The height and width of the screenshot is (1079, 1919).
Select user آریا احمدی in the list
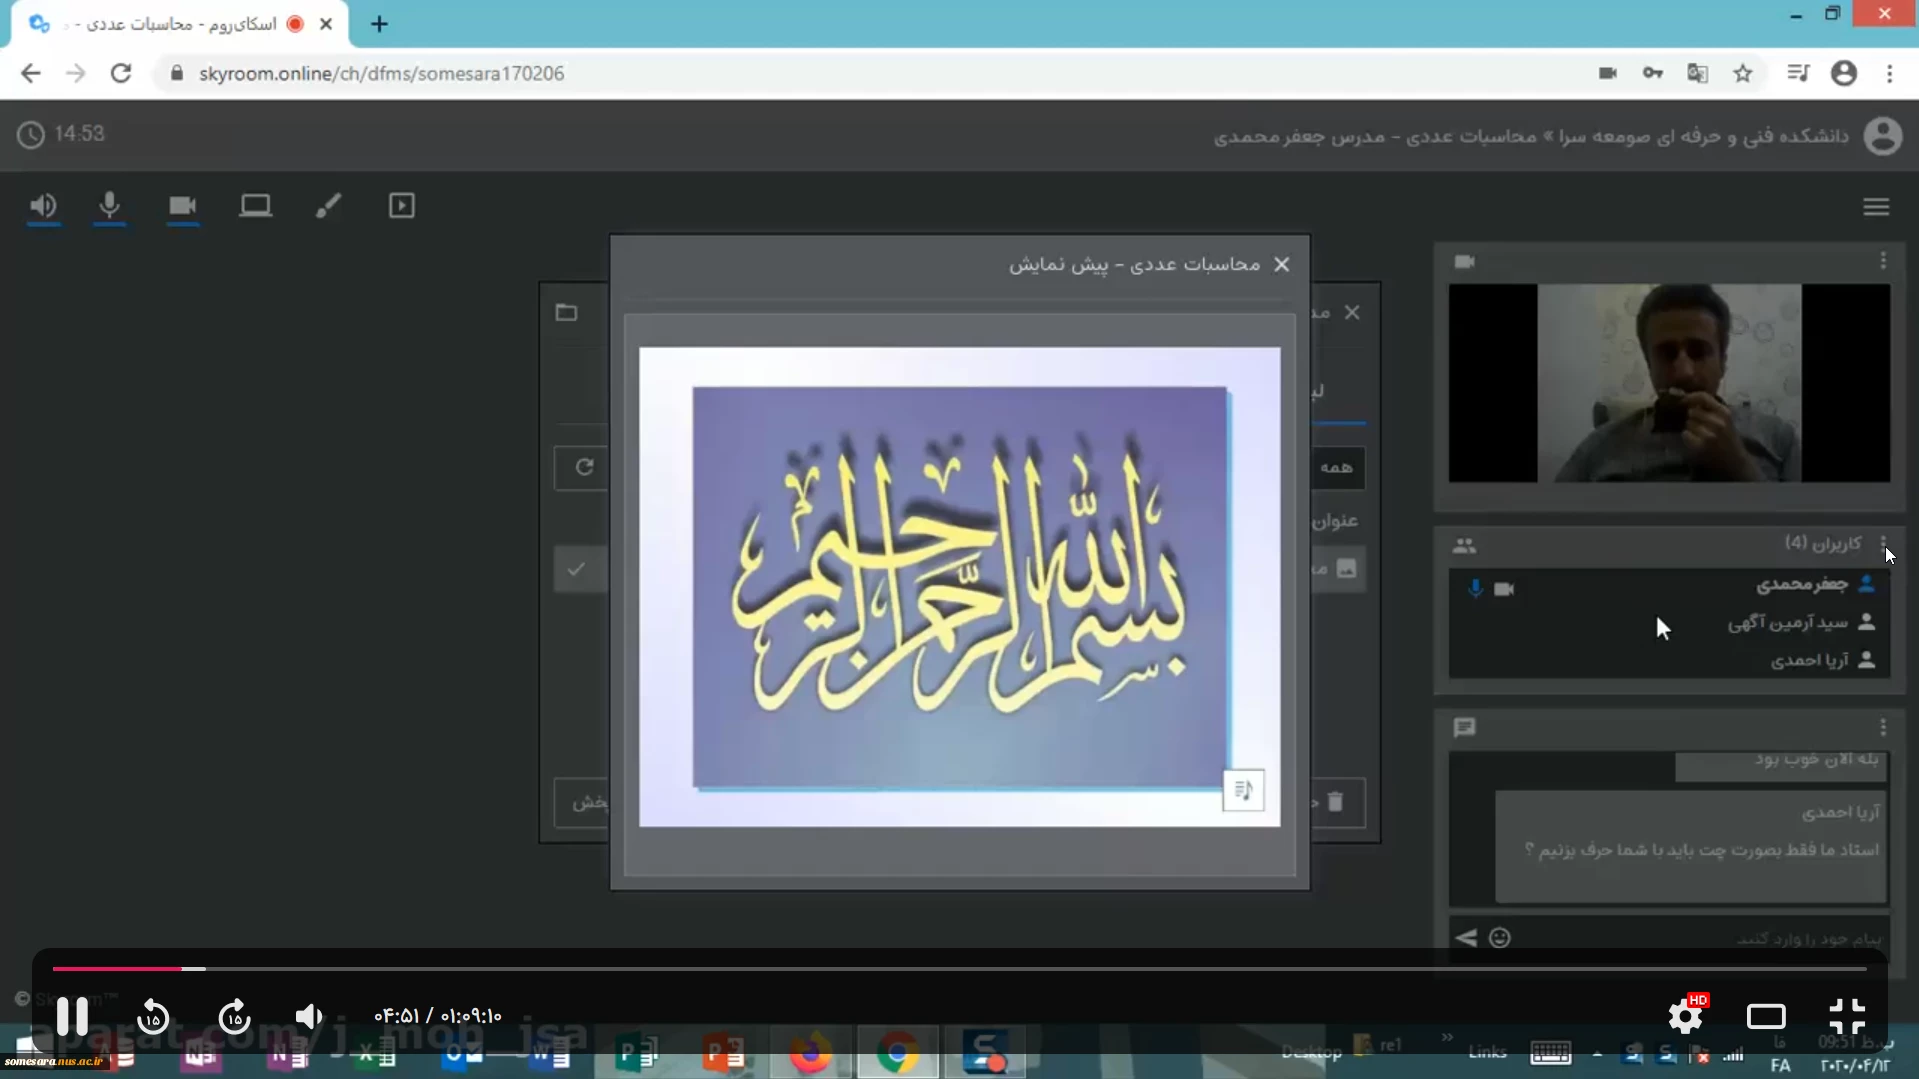click(x=1809, y=660)
